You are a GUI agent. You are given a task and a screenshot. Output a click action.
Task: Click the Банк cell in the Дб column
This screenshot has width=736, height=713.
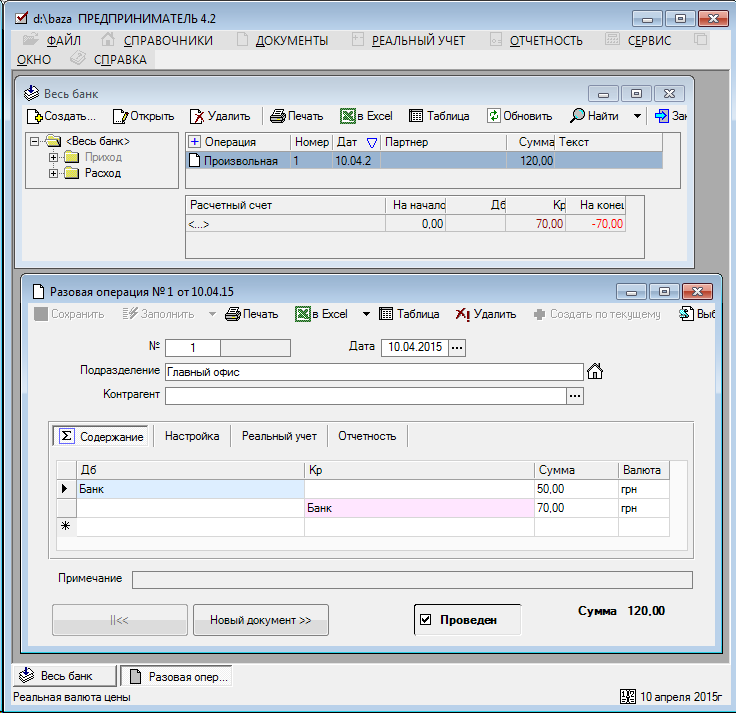(190, 489)
